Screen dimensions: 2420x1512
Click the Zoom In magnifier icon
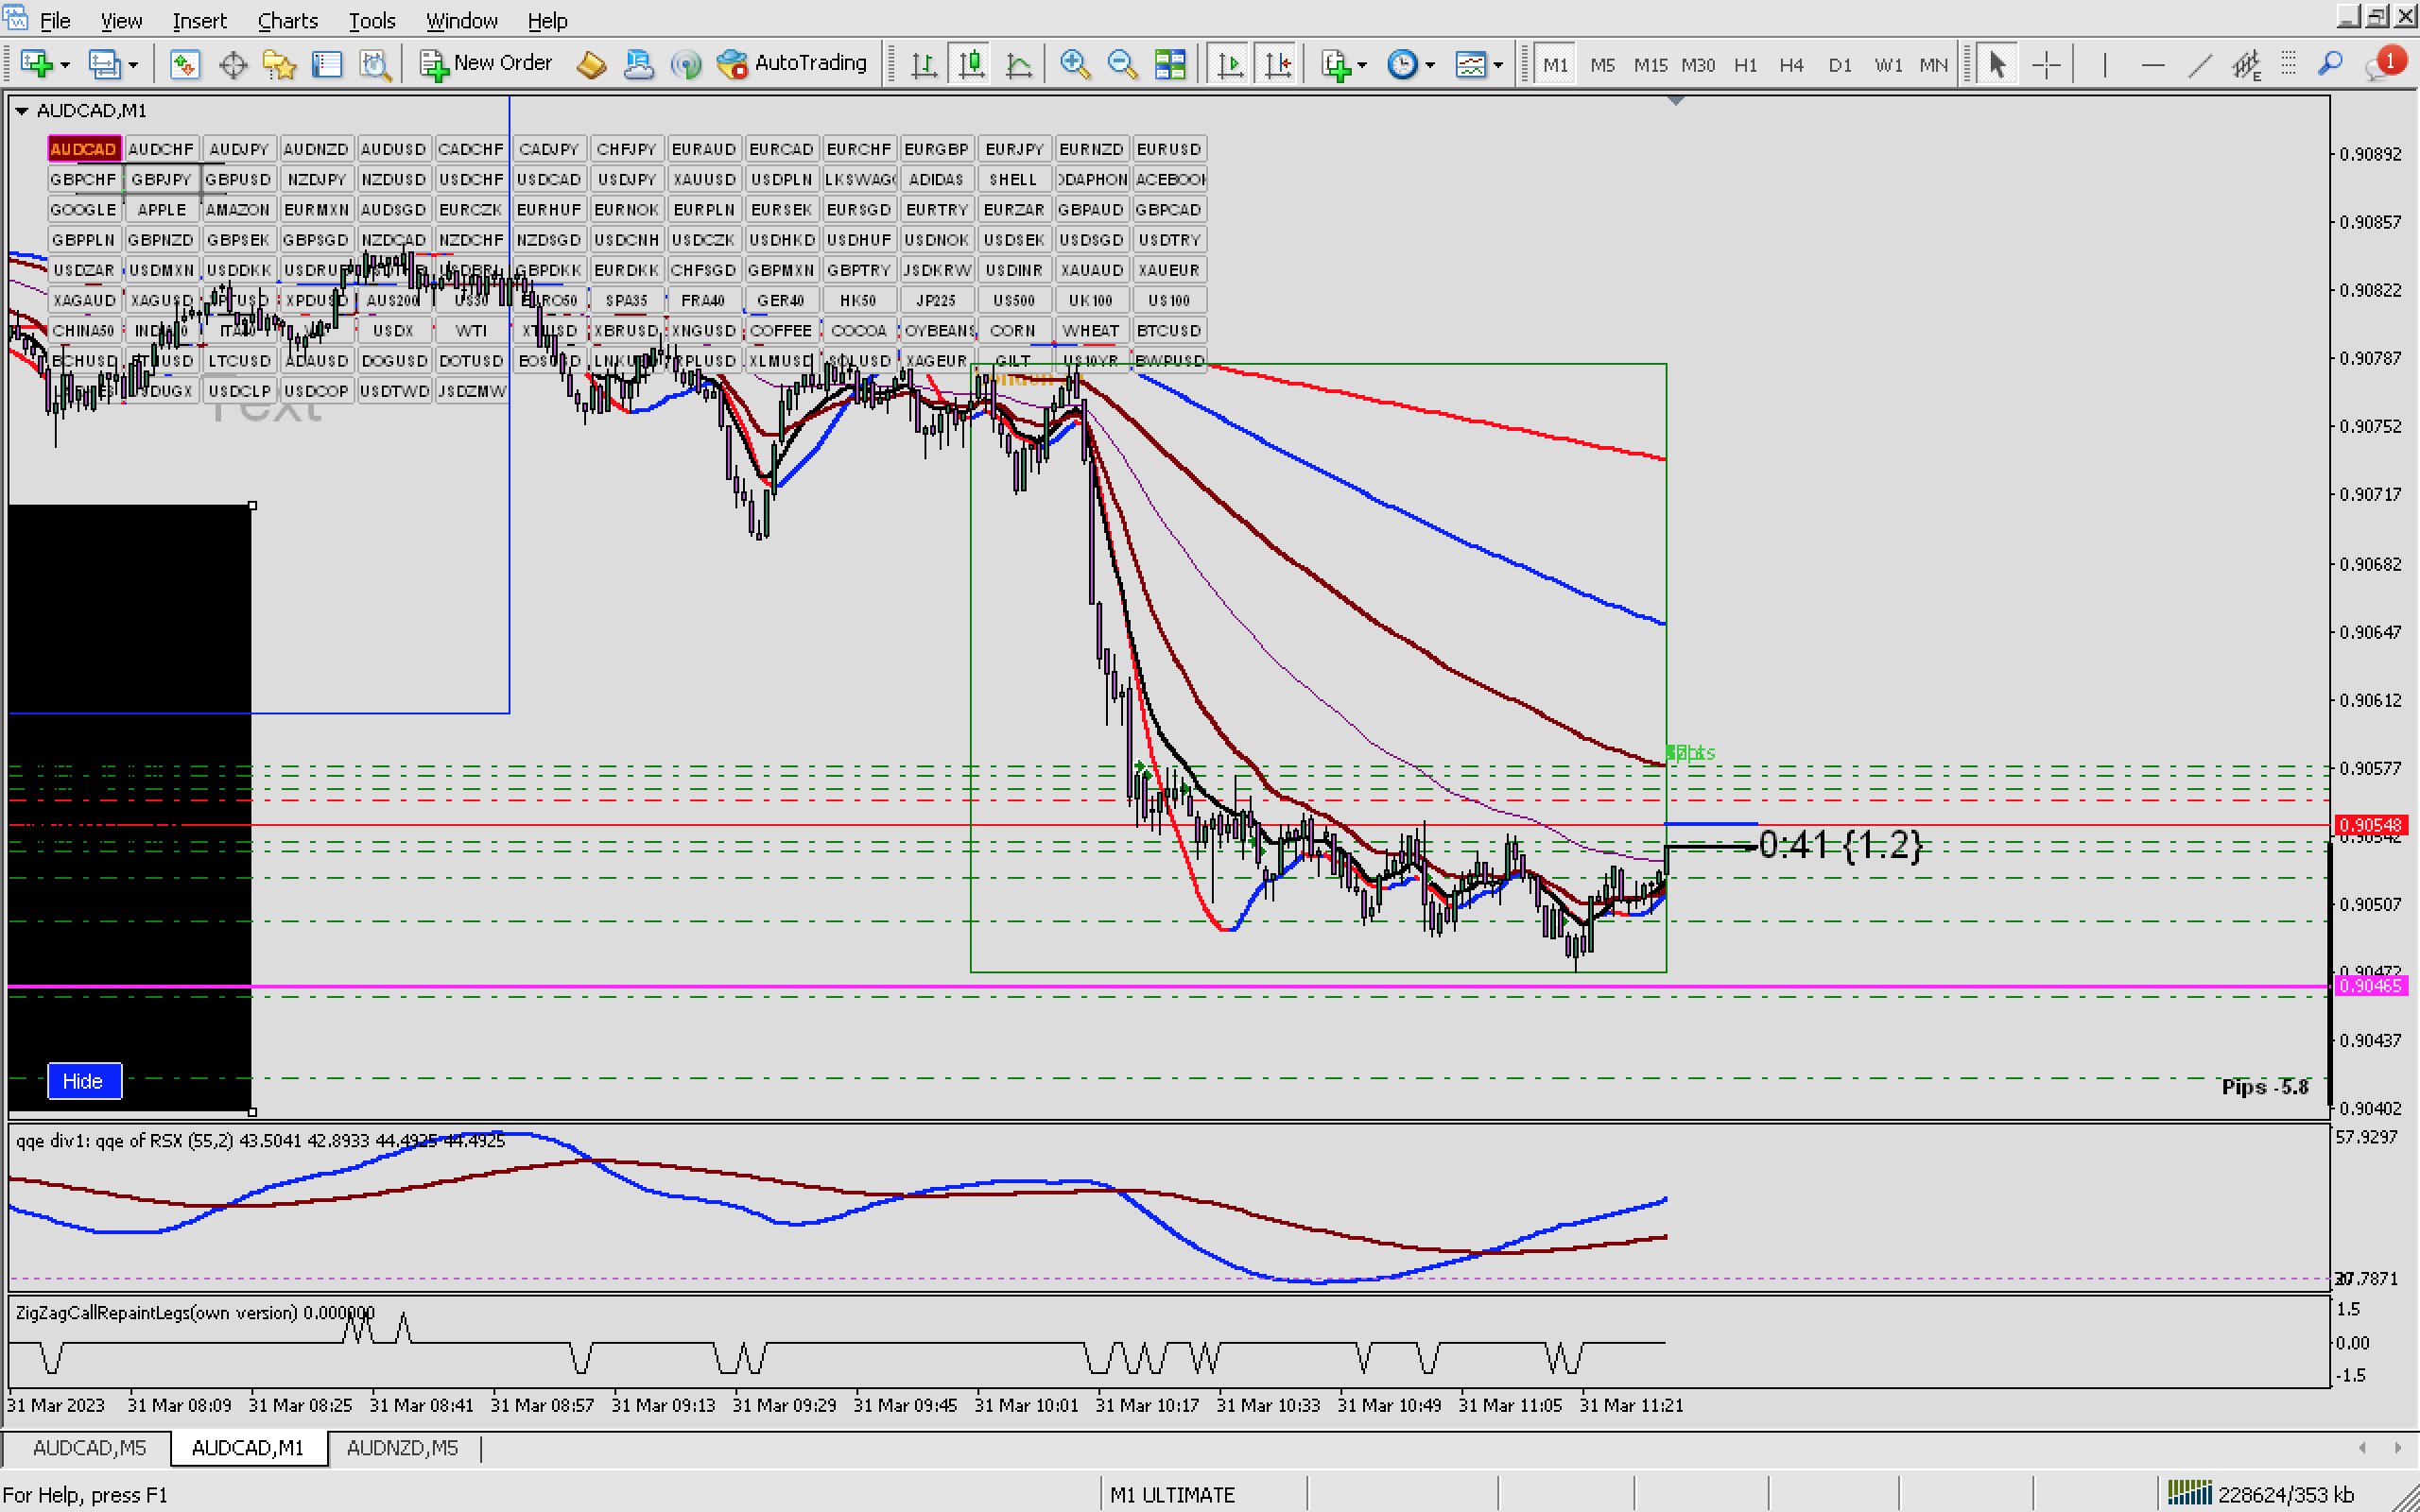click(1074, 65)
